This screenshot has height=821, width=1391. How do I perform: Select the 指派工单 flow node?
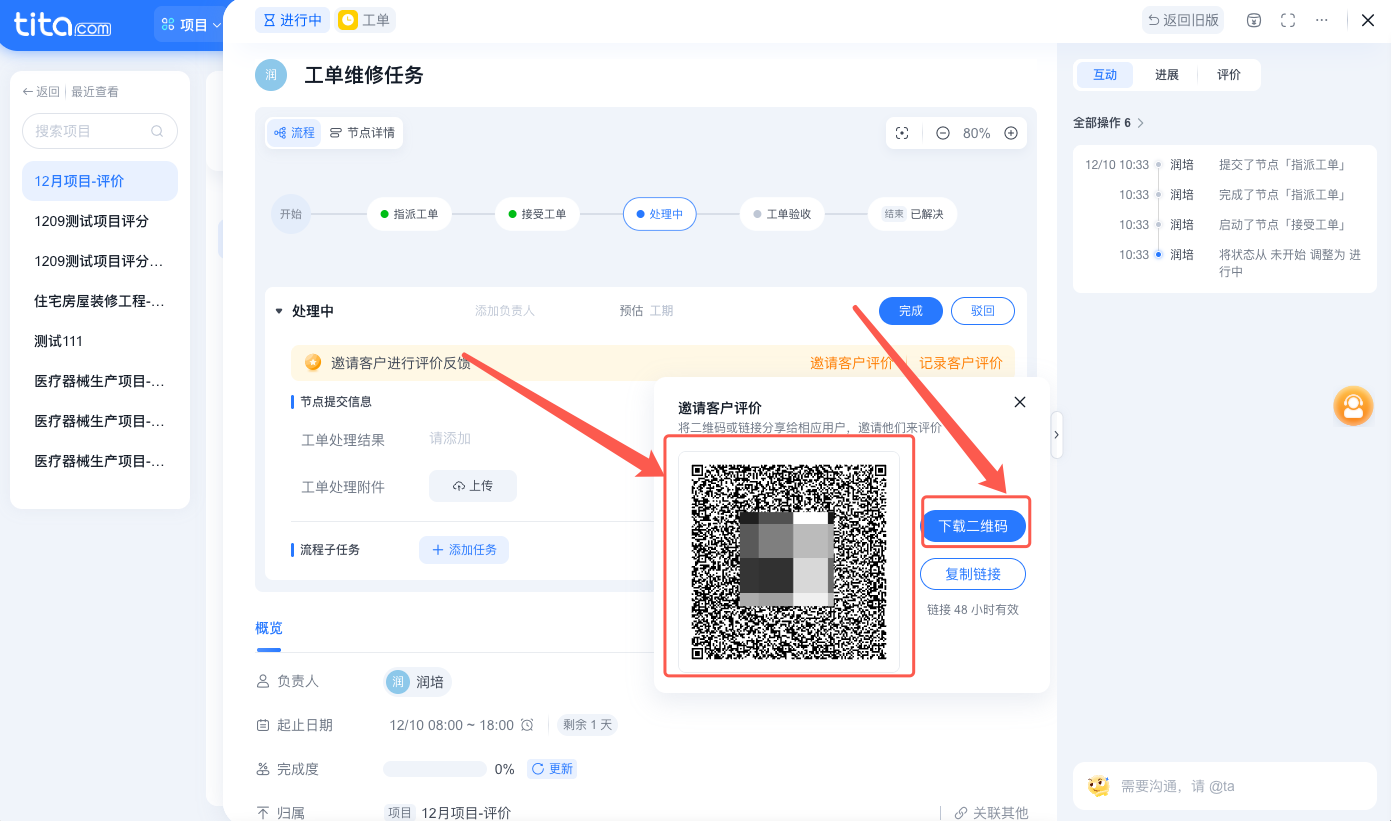click(409, 214)
